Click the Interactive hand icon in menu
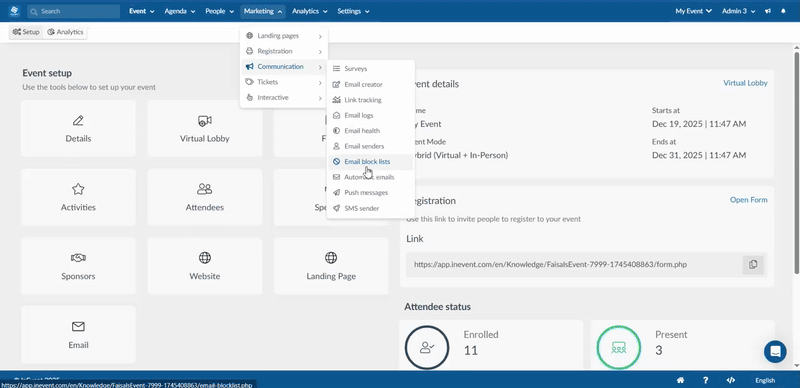This screenshot has width=800, height=388. coord(249,98)
